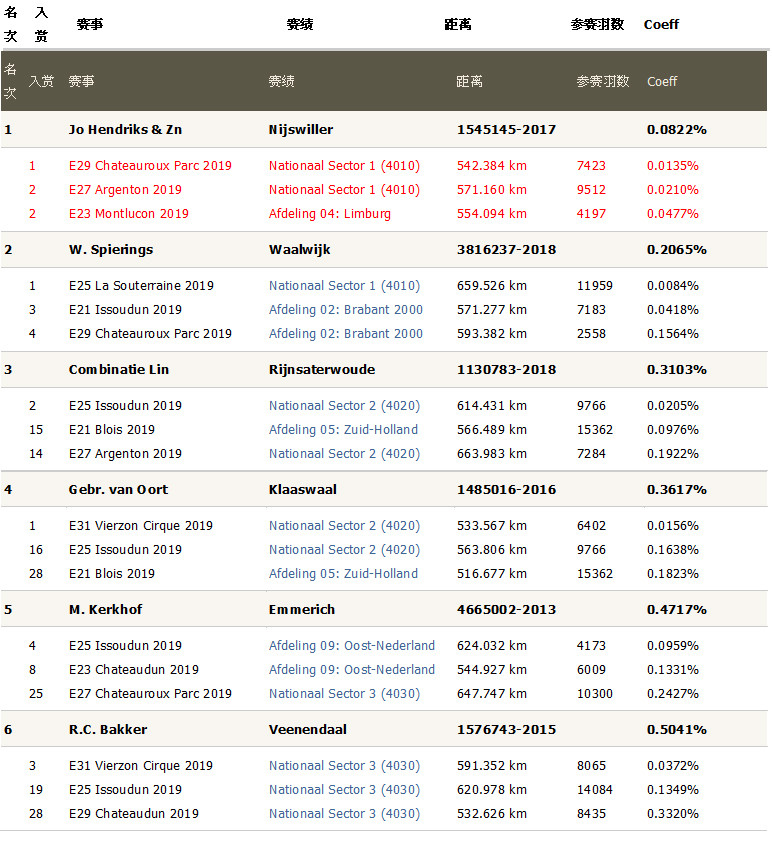Viewport: 772px width, 856px height.
Task: Click on R.C. Bakker's name
Action: click(107, 730)
